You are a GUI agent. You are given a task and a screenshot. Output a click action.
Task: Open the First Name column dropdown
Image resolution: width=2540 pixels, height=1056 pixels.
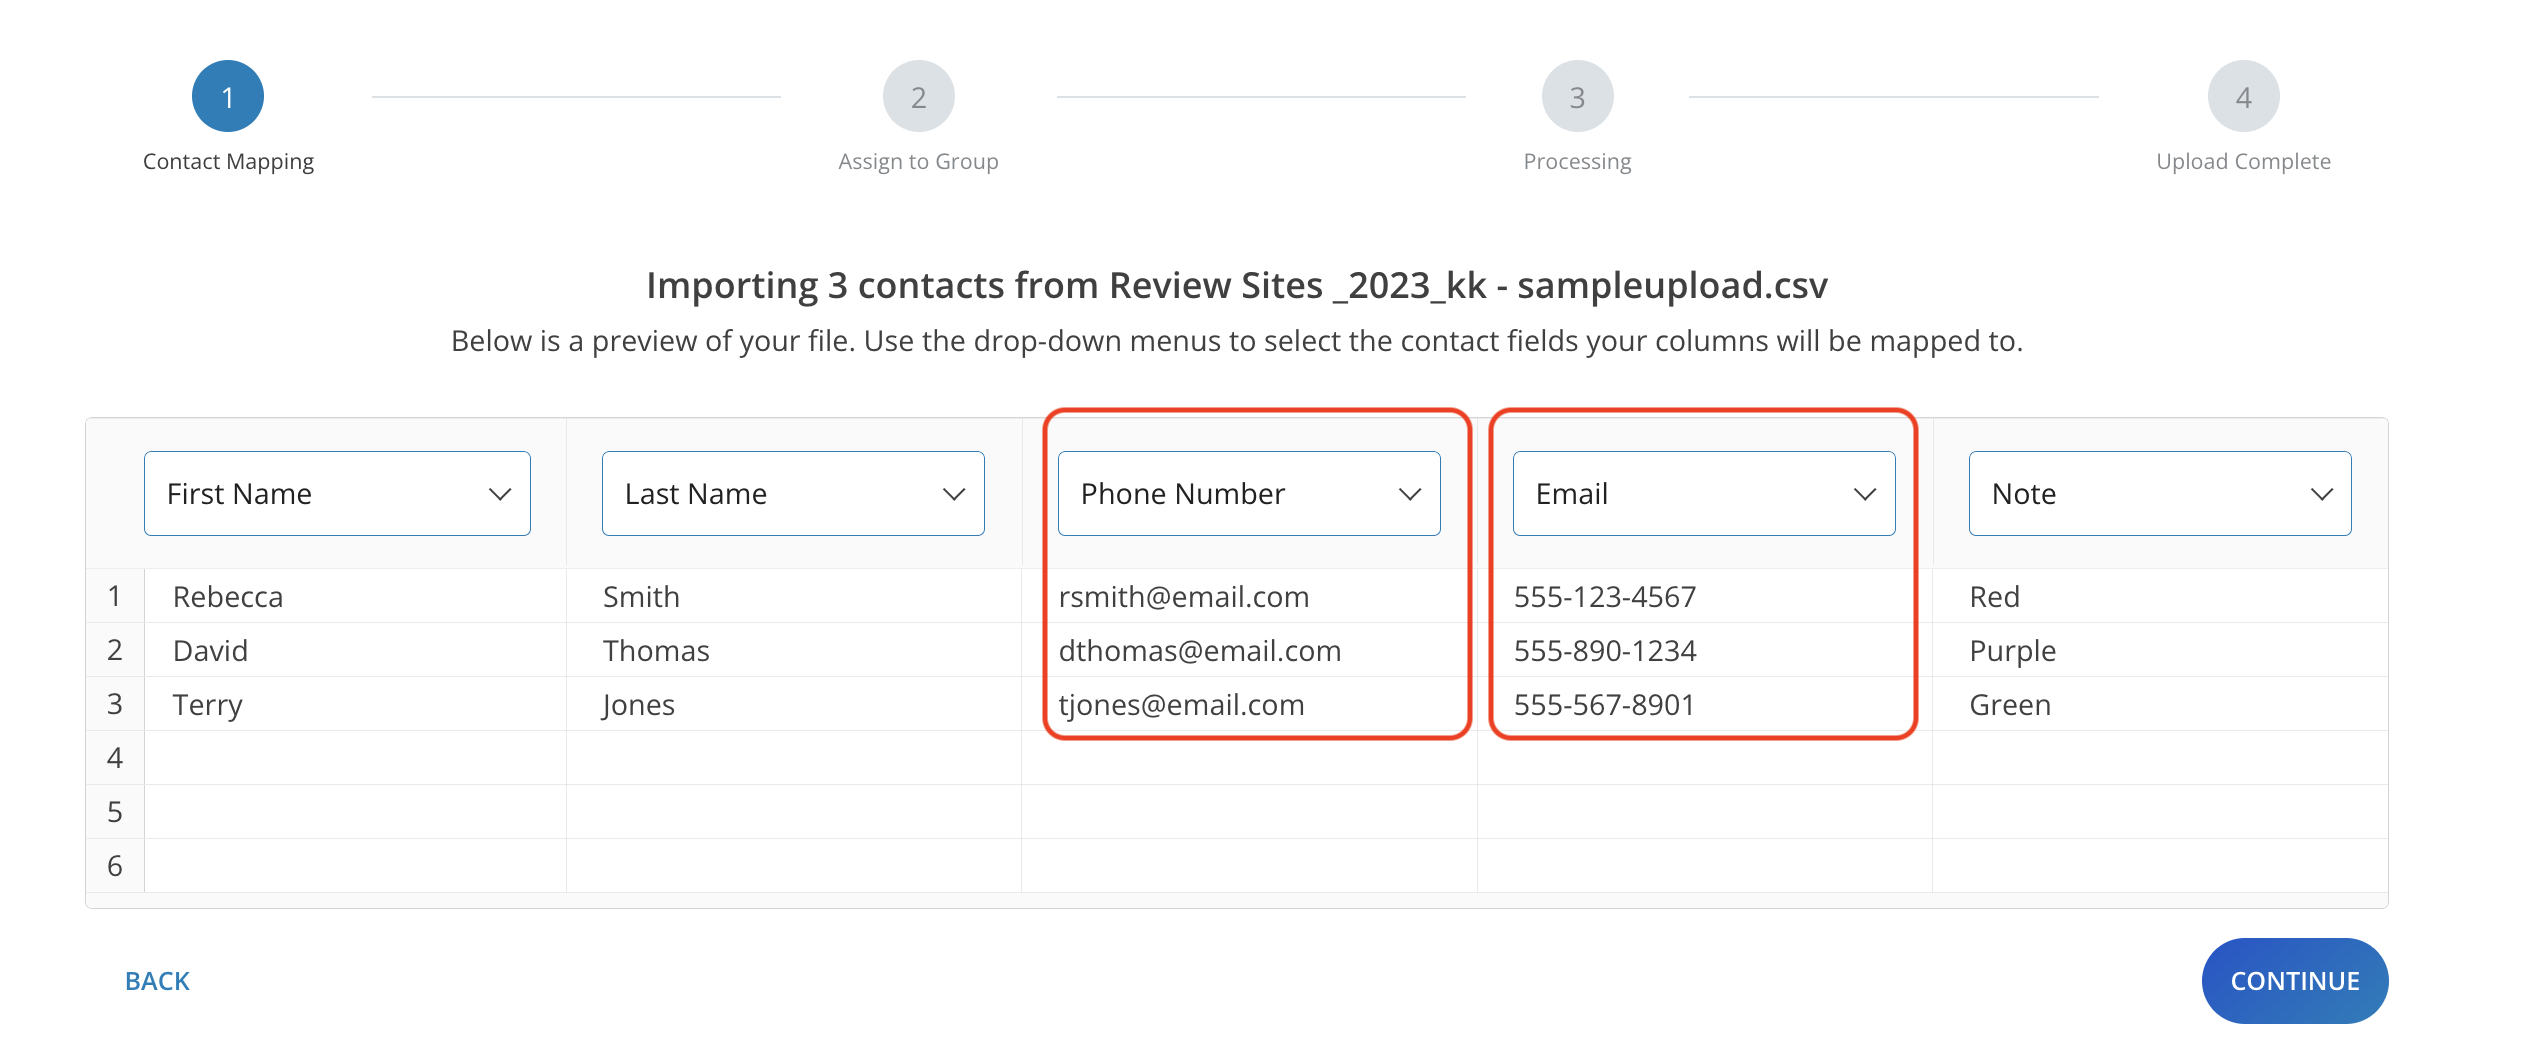(x=337, y=494)
